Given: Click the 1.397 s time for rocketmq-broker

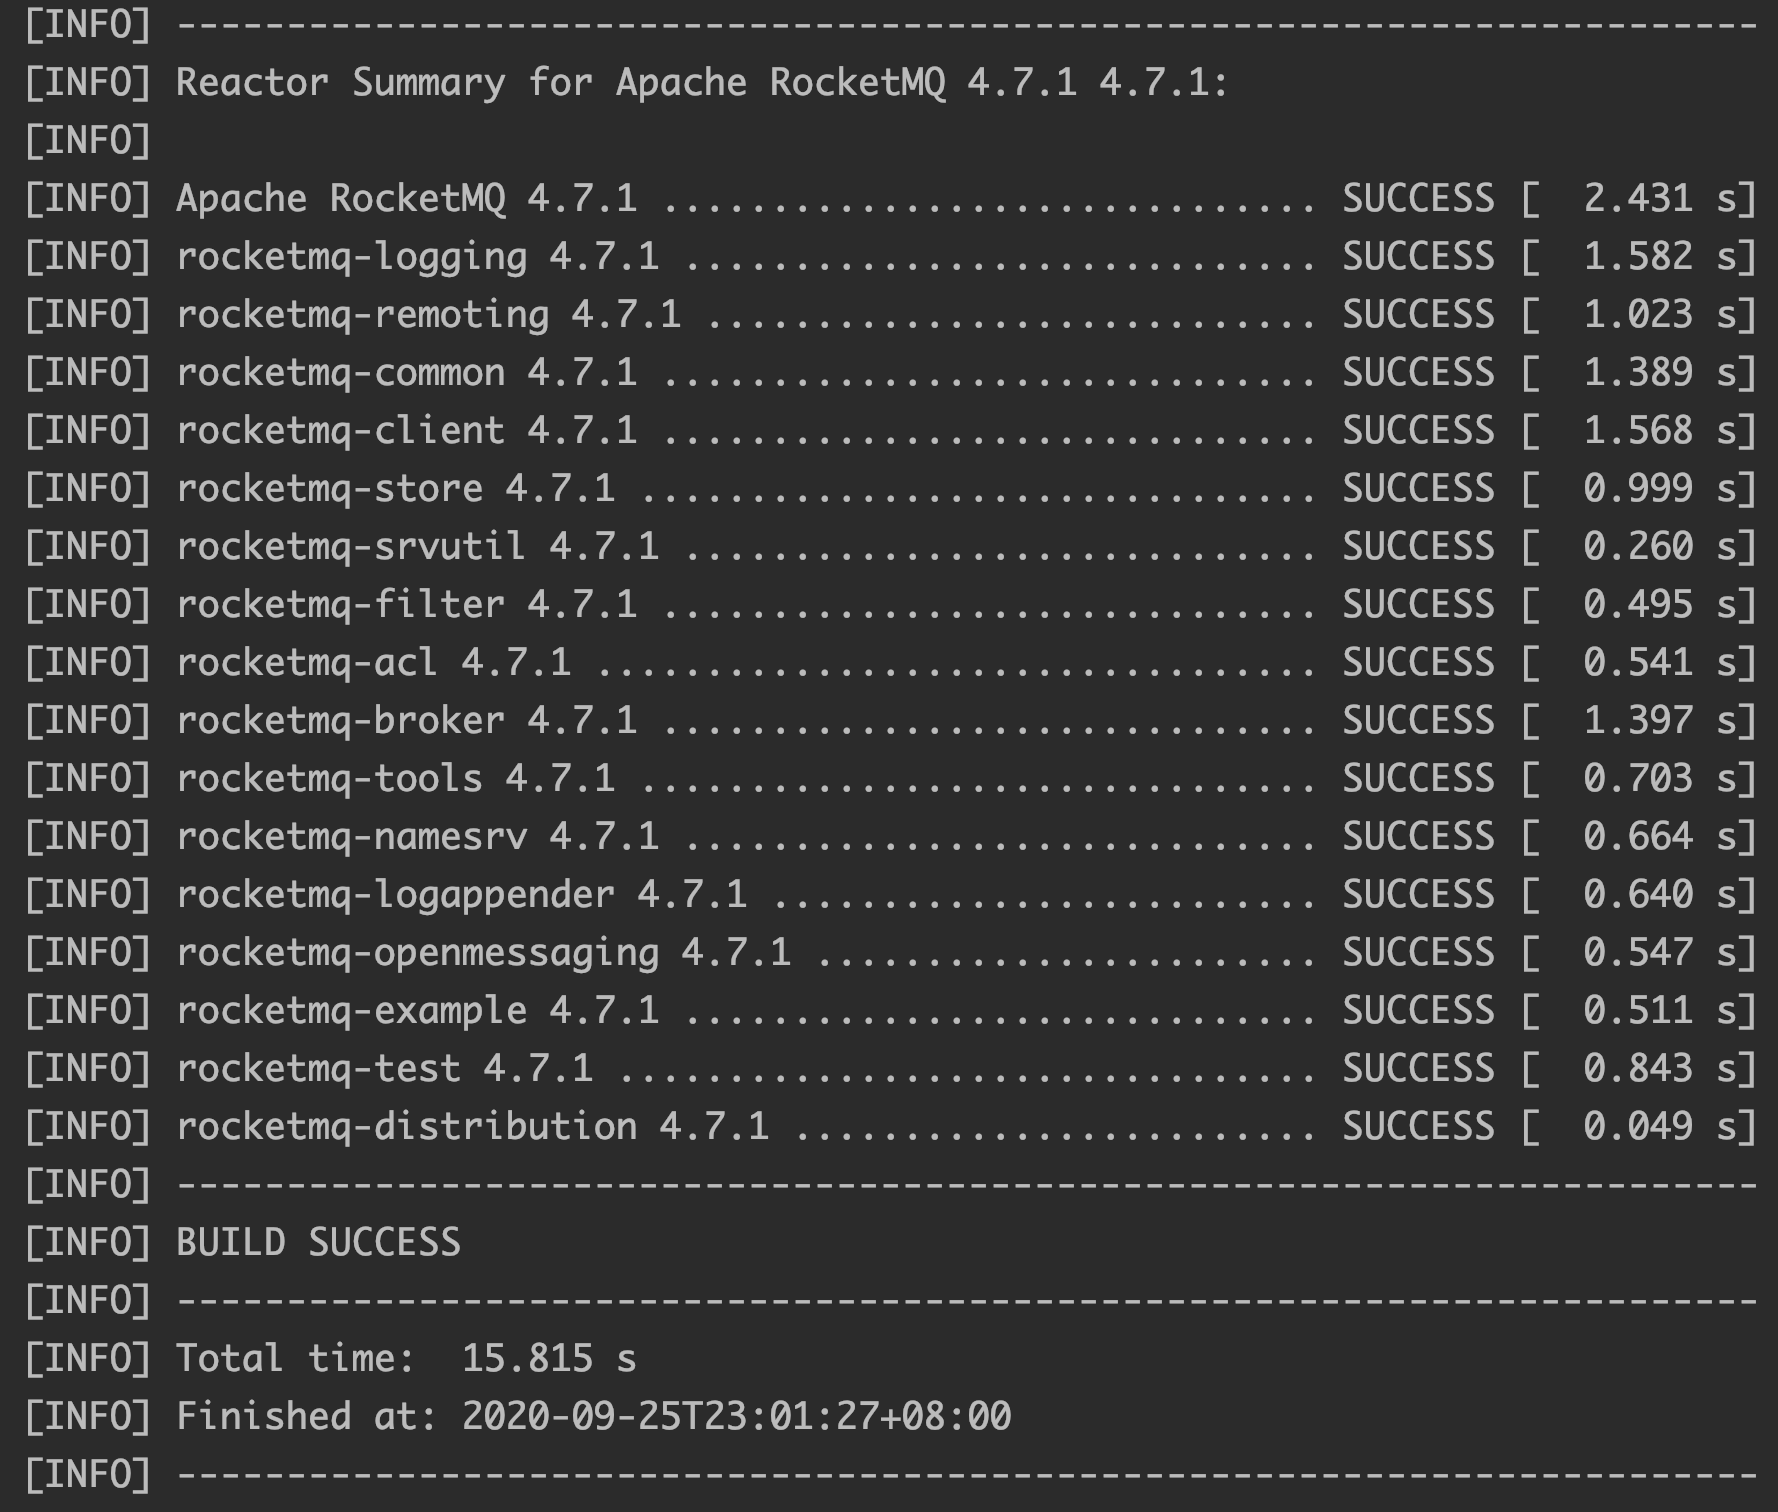Looking at the screenshot, I should click(x=1660, y=720).
